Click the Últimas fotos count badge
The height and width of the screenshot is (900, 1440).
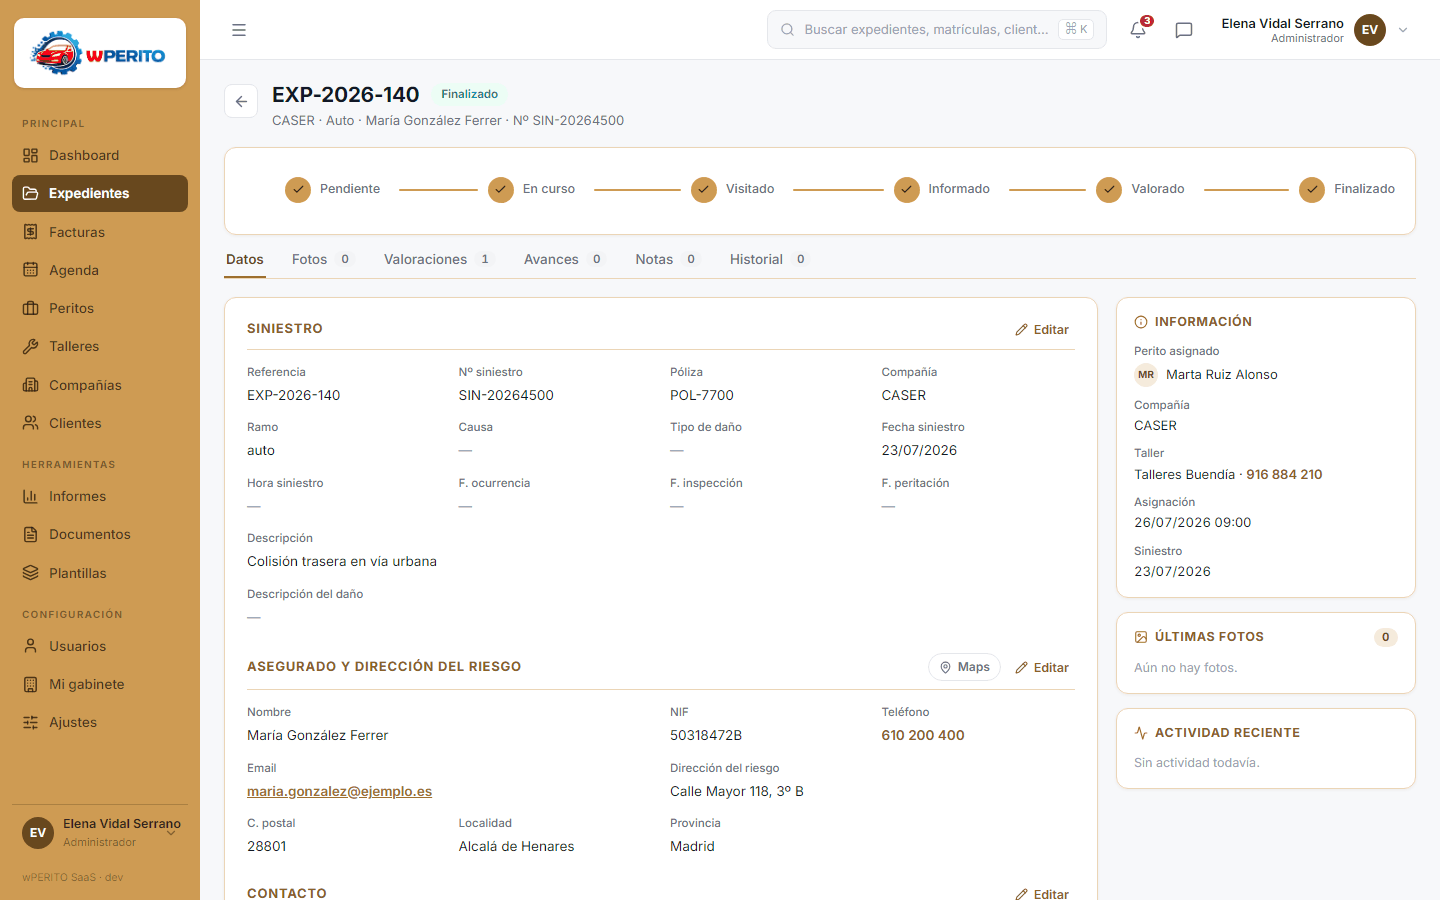pyautogui.click(x=1385, y=637)
